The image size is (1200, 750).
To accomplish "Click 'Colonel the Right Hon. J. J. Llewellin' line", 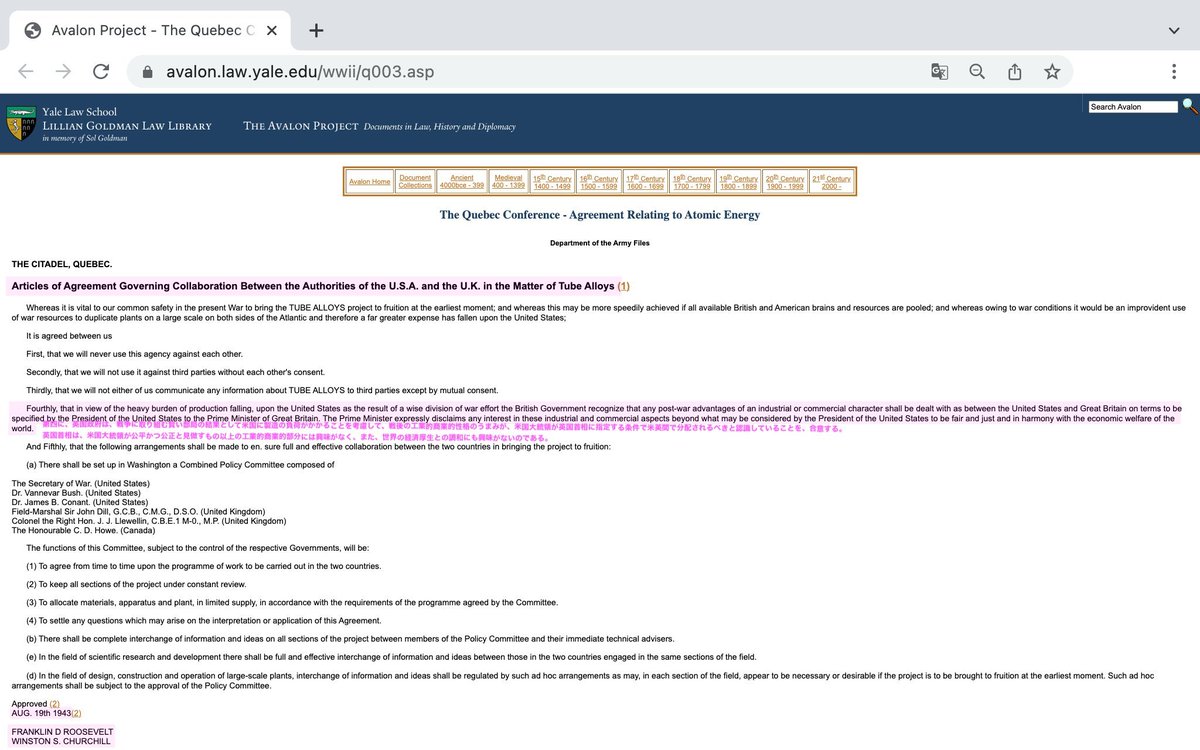I will (x=149, y=521).
